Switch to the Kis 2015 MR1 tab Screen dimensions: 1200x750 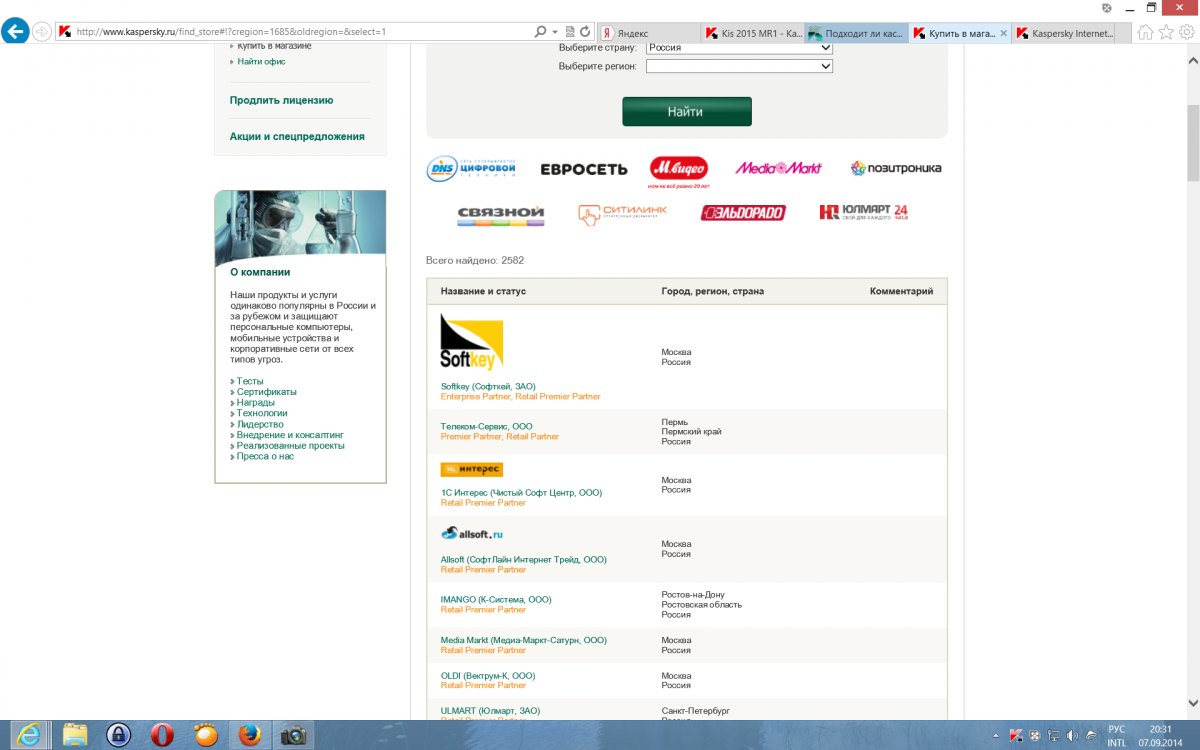[752, 33]
